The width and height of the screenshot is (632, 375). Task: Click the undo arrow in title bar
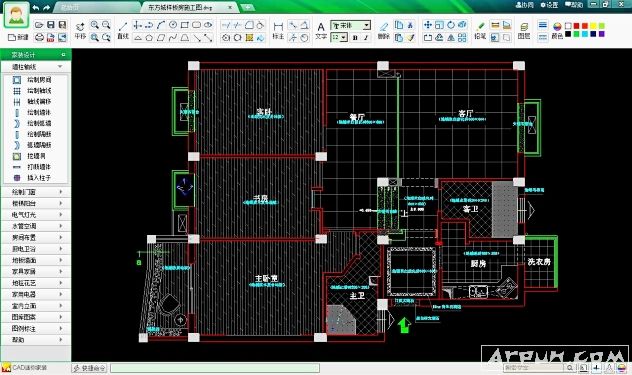point(36,7)
